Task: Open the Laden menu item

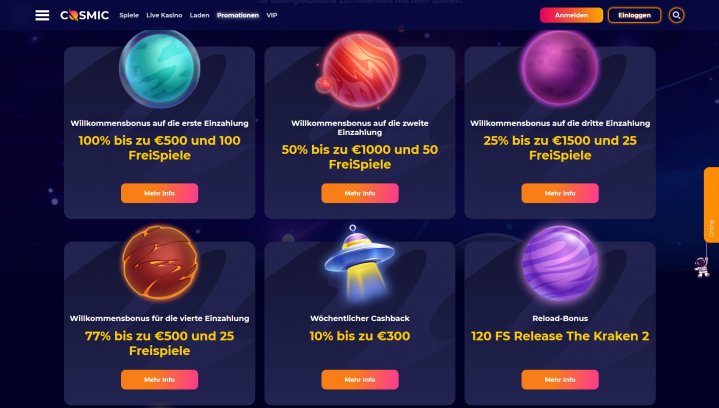Action: click(x=199, y=15)
